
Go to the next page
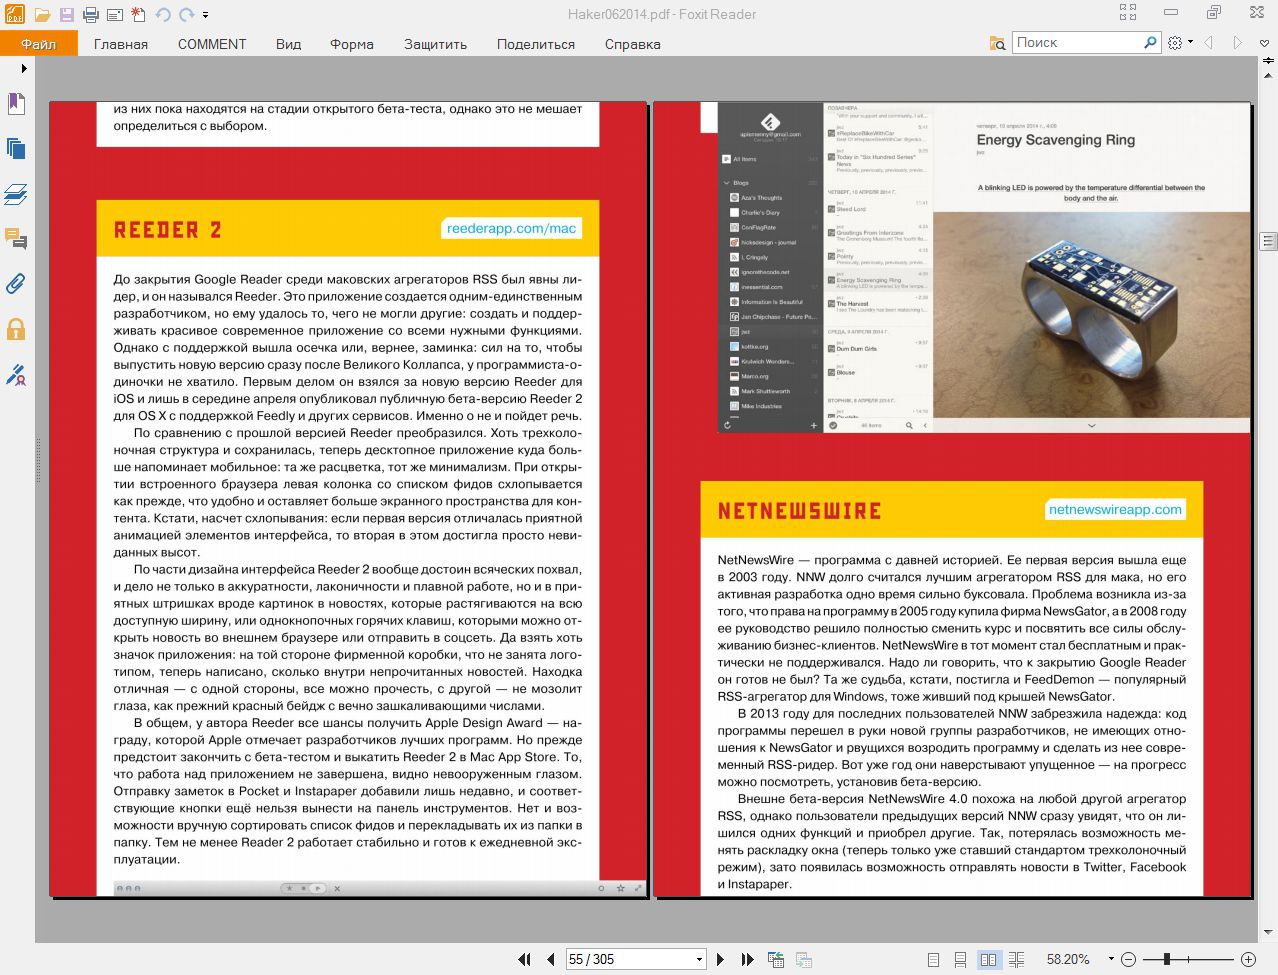720,959
